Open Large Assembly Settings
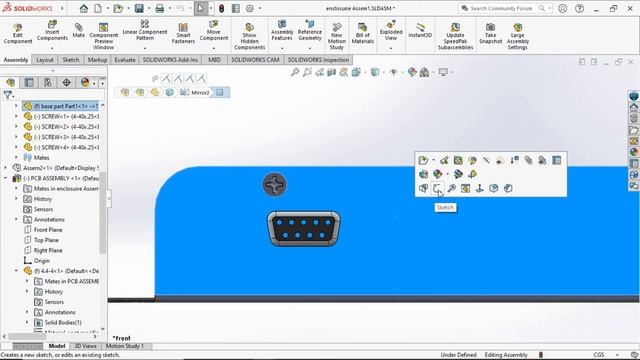Viewport: 640px width, 360px height. coord(518,37)
